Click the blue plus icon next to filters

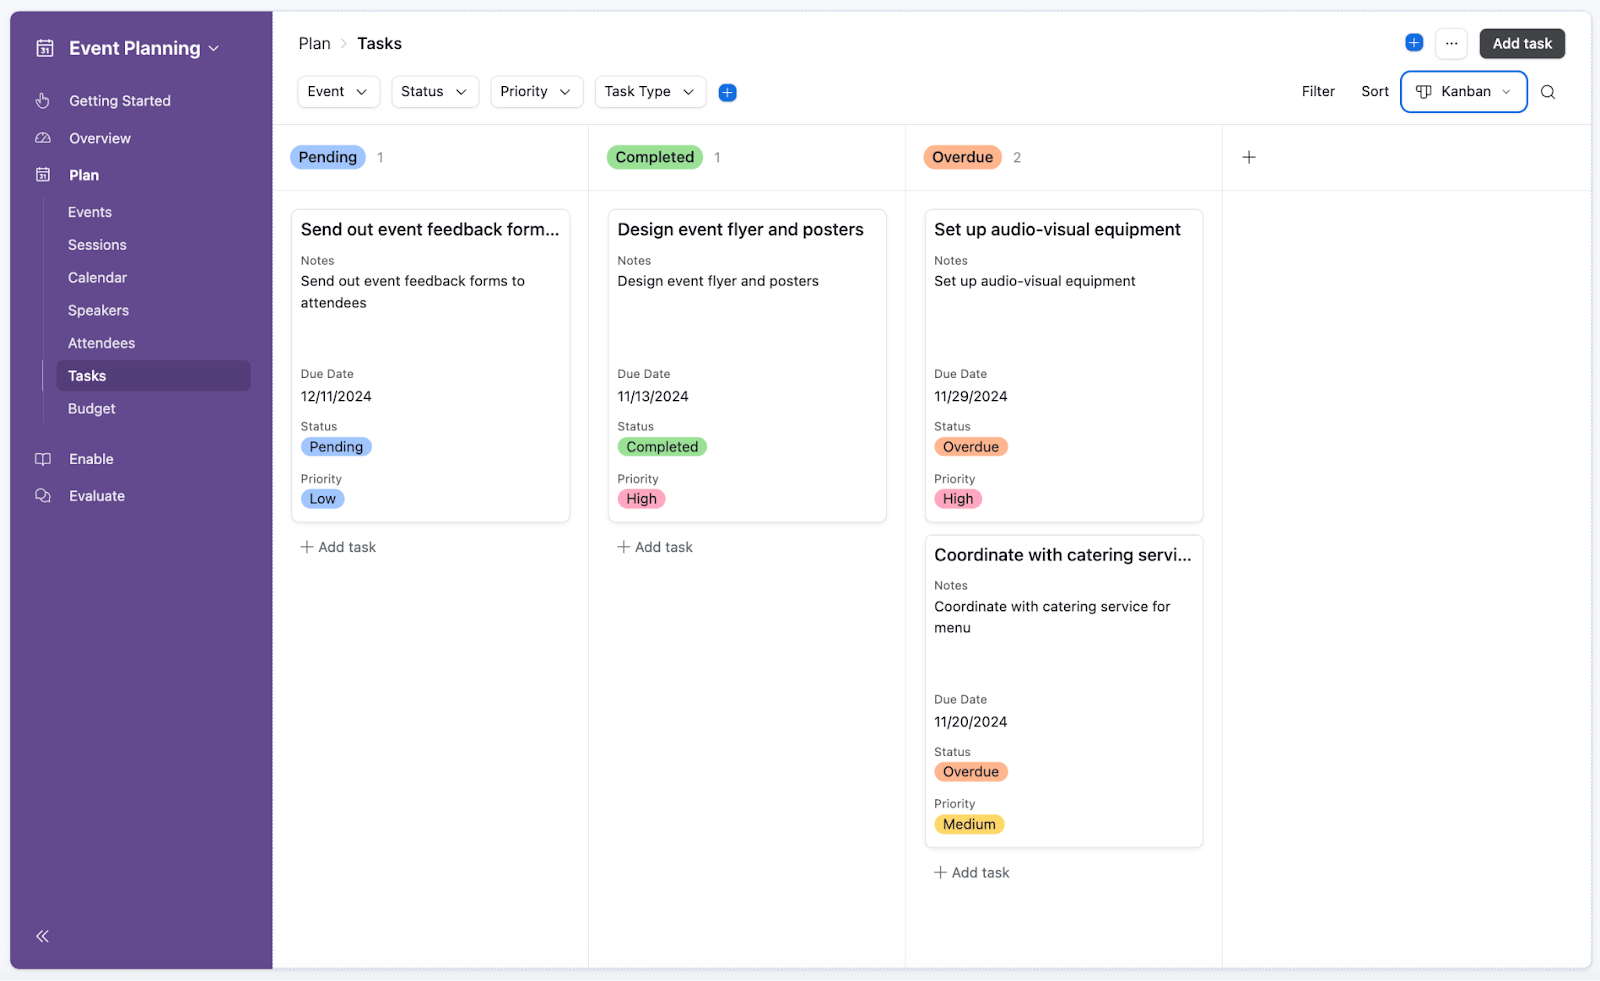coord(727,91)
